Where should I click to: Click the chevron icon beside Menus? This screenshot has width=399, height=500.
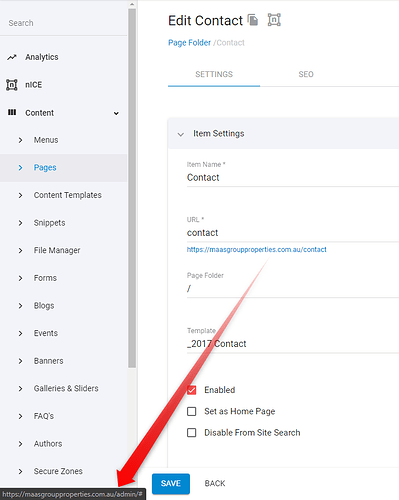[x=20, y=140]
